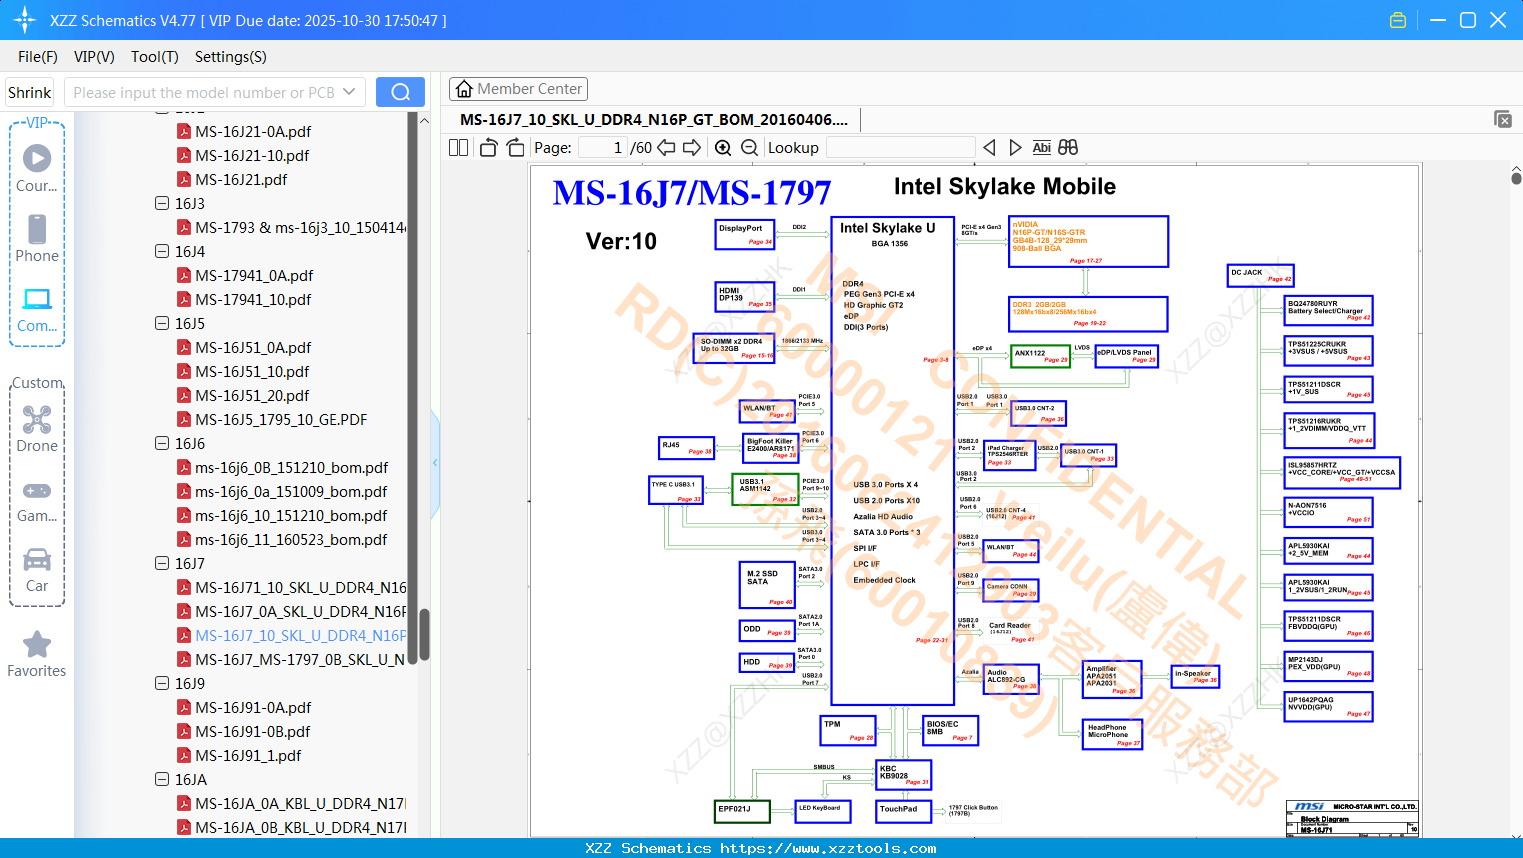The height and width of the screenshot is (858, 1523).
Task: Click the file tree scroll-up arrow
Action: 424,120
